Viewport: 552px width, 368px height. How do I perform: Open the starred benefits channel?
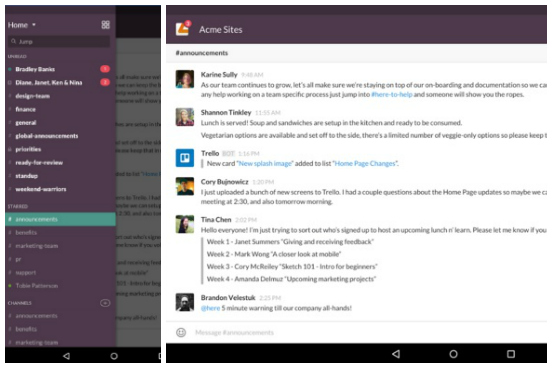(26, 232)
